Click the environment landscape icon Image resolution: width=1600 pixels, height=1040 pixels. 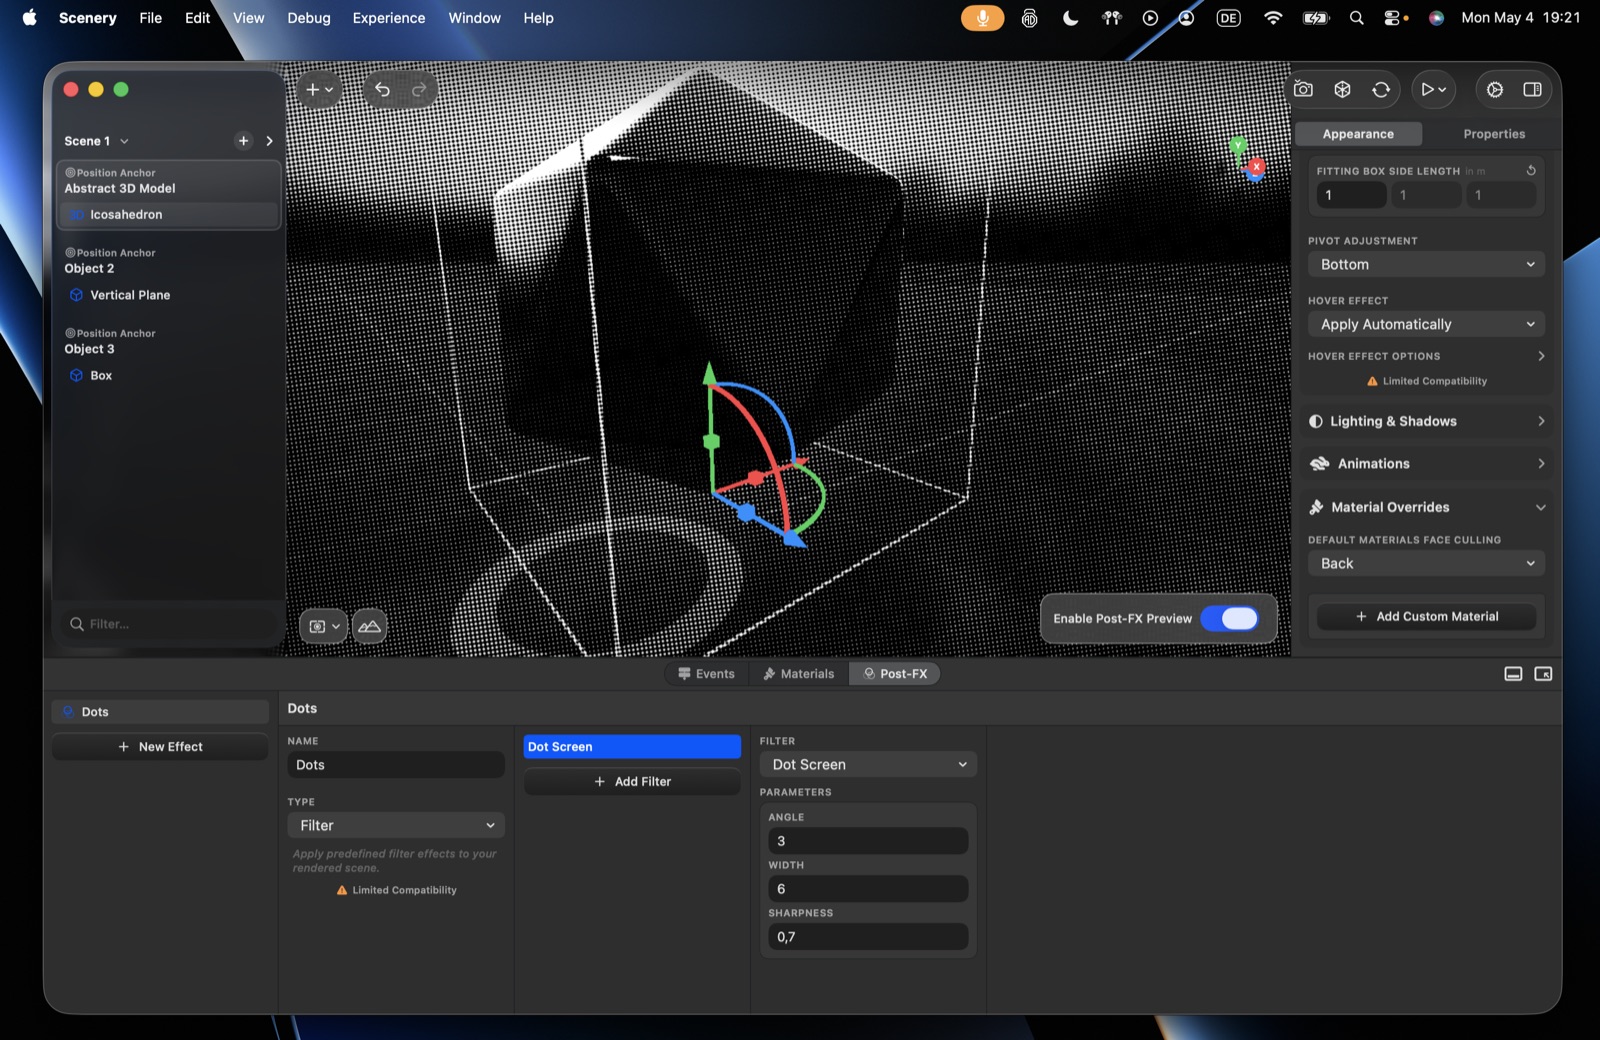[x=369, y=626]
